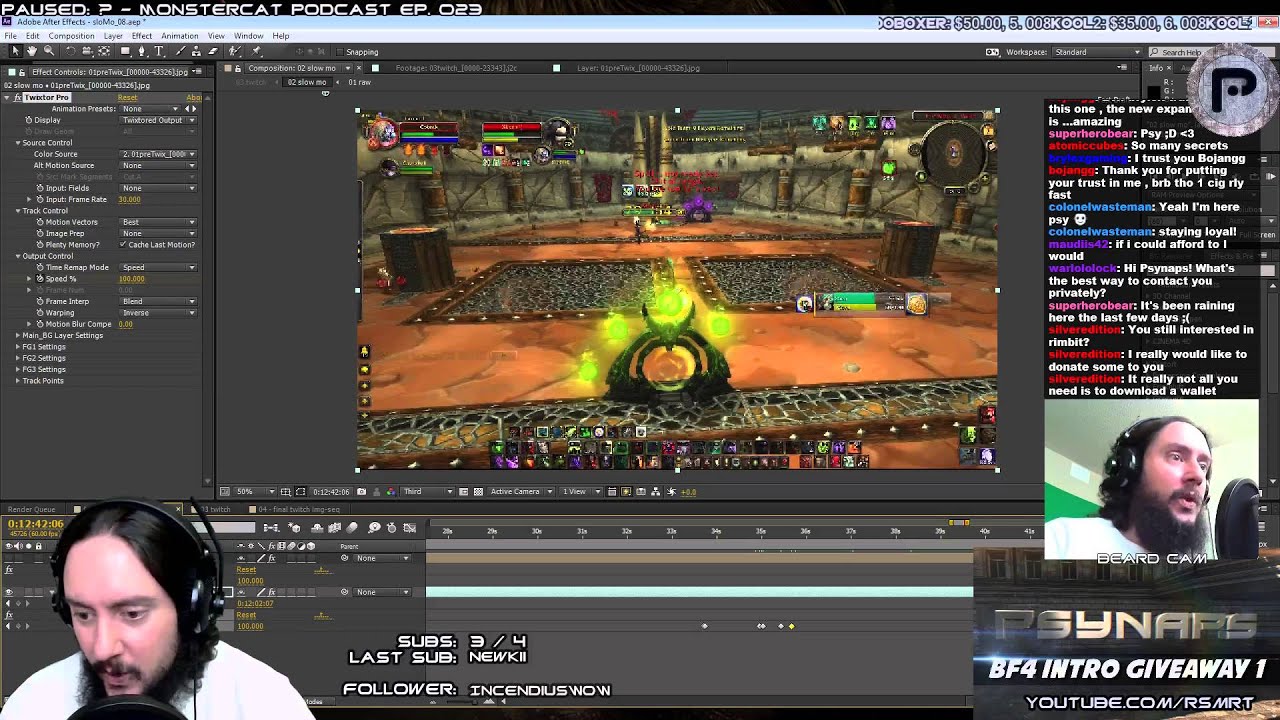Expand the Main_BG Layer Settings group
Screen dimensions: 1280x720
click(18, 335)
